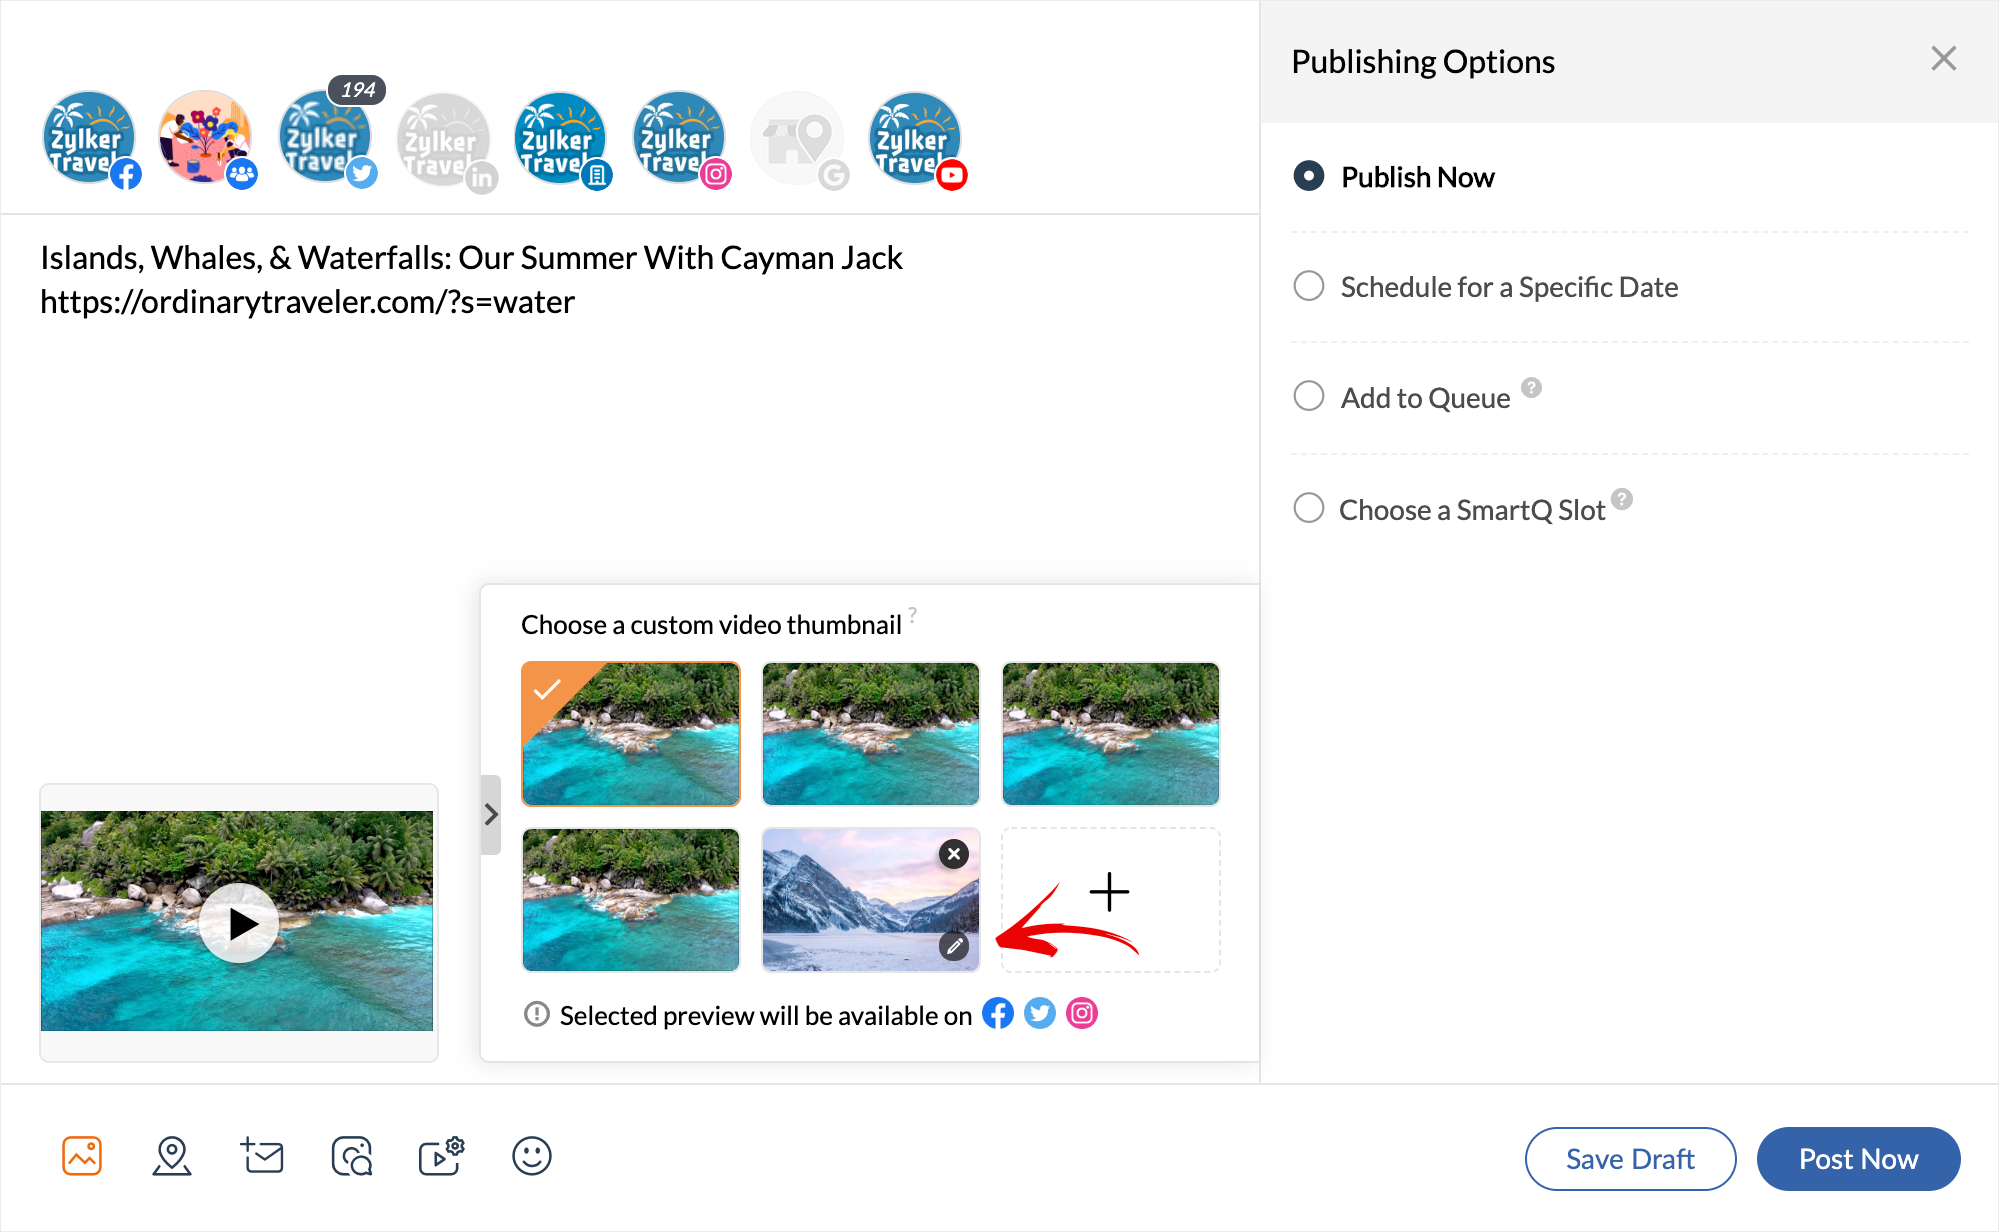Click the Save Draft button
1999x1232 pixels.
coord(1630,1159)
